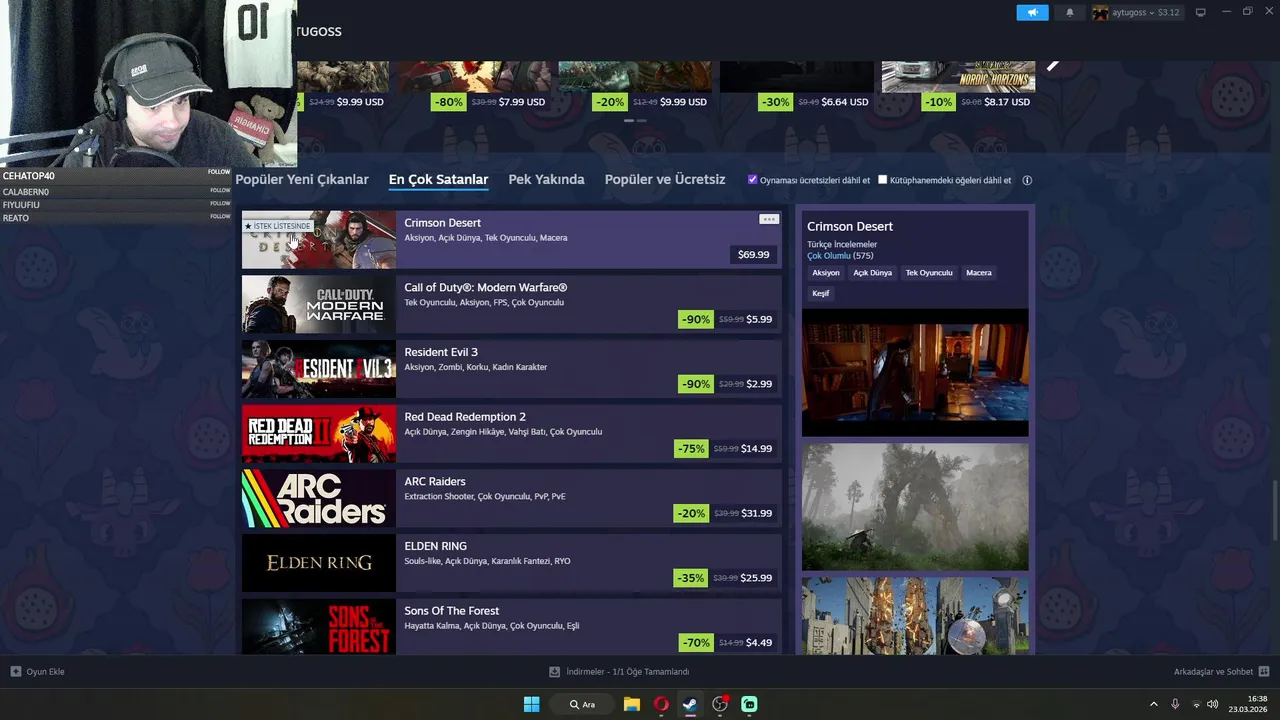The height and width of the screenshot is (720, 1280).
Task: Click the Steam taskbar icon
Action: [690, 704]
